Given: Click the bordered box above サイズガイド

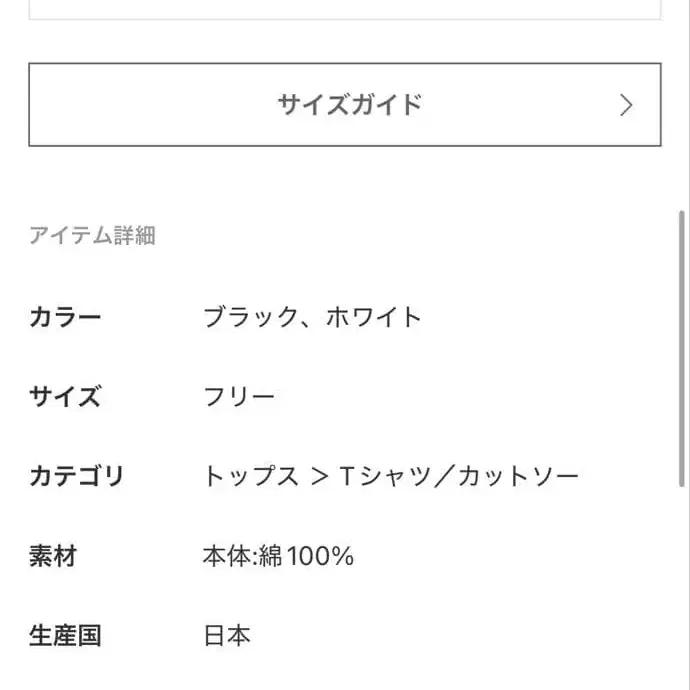Looking at the screenshot, I should click(344, 10).
